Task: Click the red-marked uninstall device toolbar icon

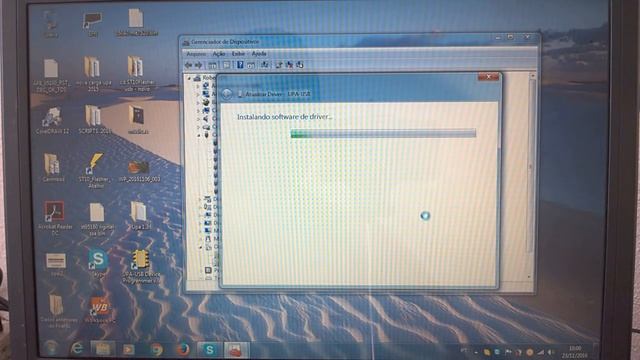Action: (x=290, y=65)
